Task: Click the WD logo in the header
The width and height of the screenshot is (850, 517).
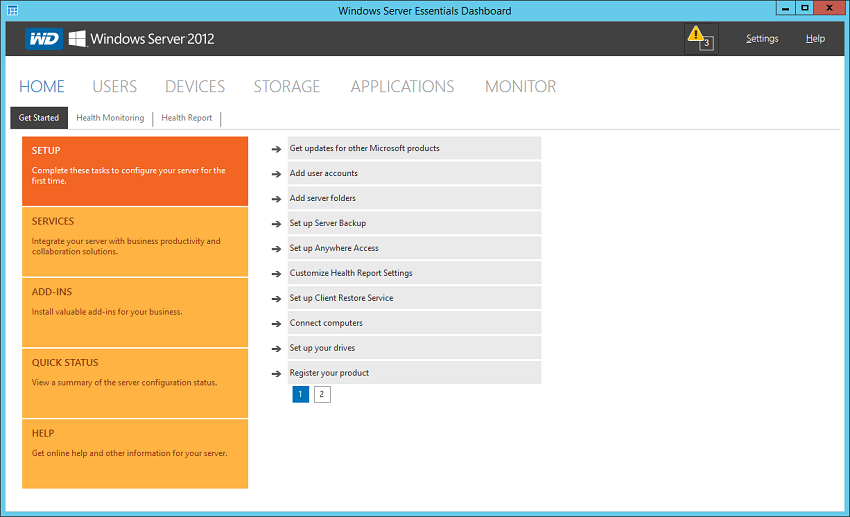Action: (x=43, y=38)
